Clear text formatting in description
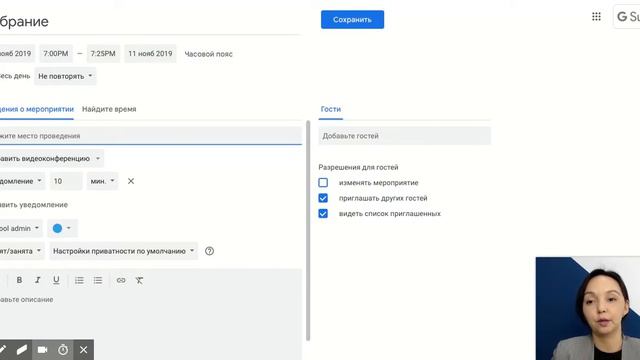640x360 pixels. click(x=139, y=280)
